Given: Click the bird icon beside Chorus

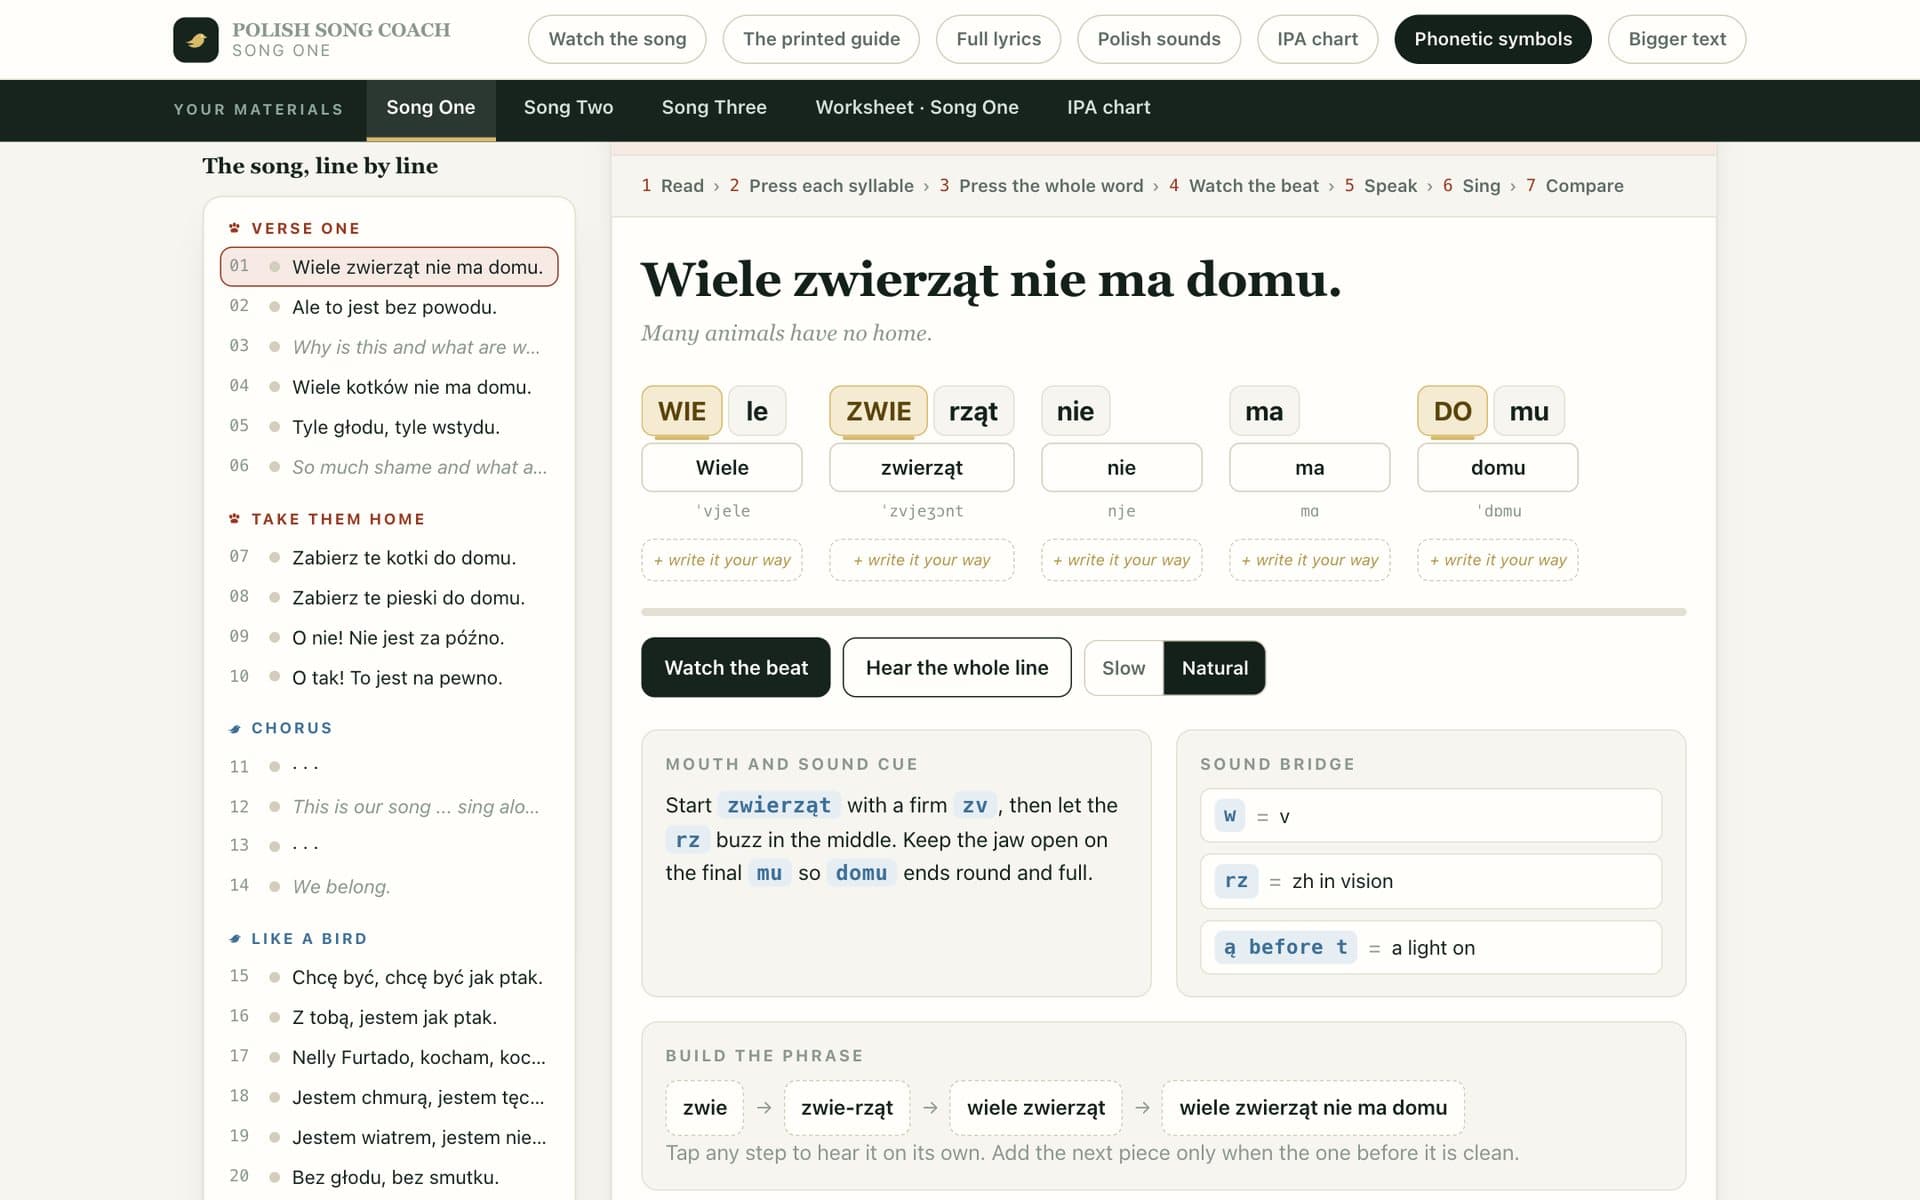Looking at the screenshot, I should pyautogui.click(x=235, y=728).
